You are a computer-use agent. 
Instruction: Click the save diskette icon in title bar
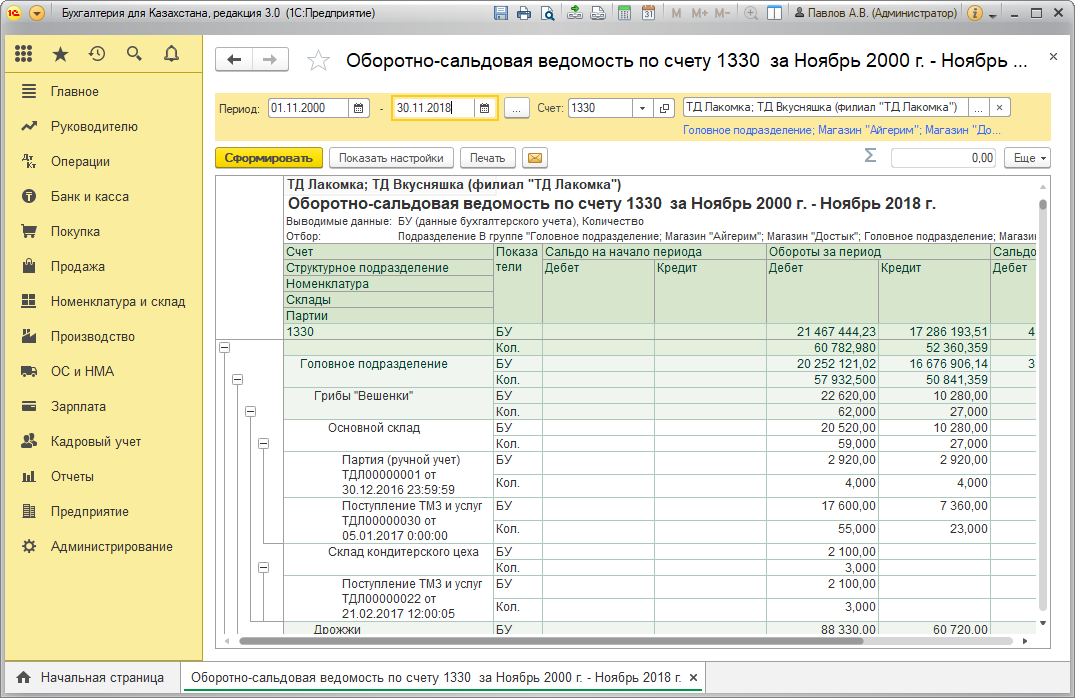(x=502, y=14)
